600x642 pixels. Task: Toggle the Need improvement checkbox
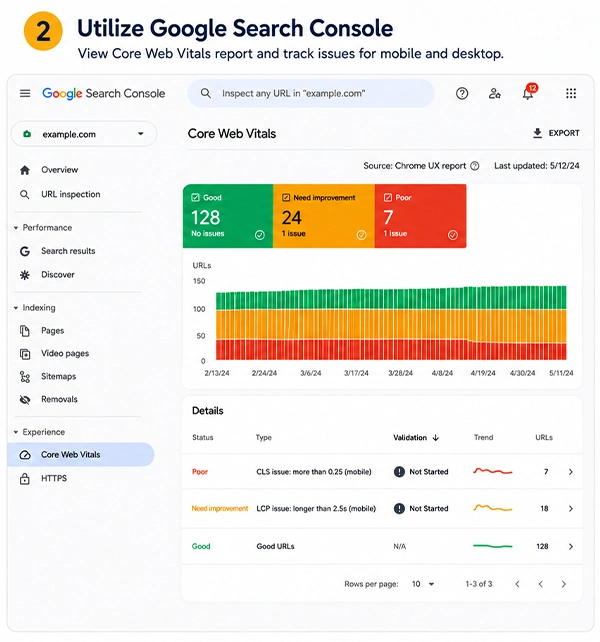286,198
